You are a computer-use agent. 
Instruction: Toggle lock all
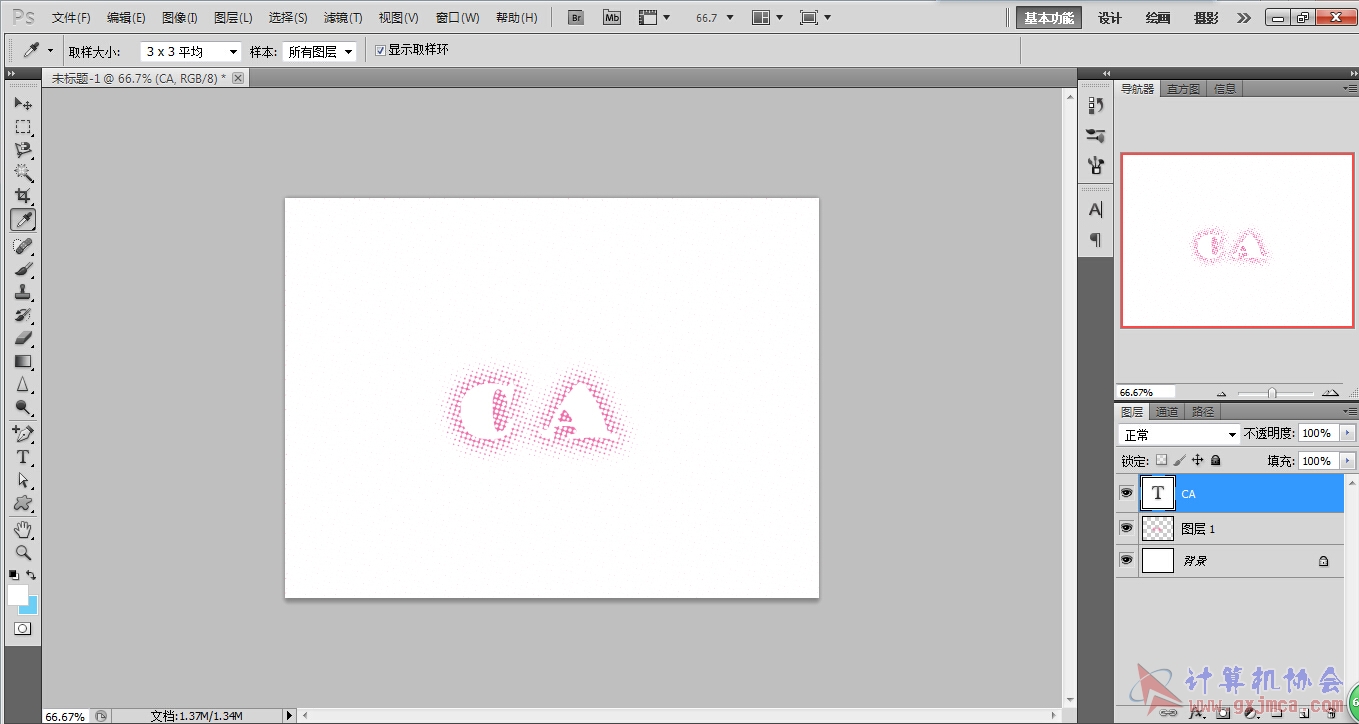coord(1215,460)
